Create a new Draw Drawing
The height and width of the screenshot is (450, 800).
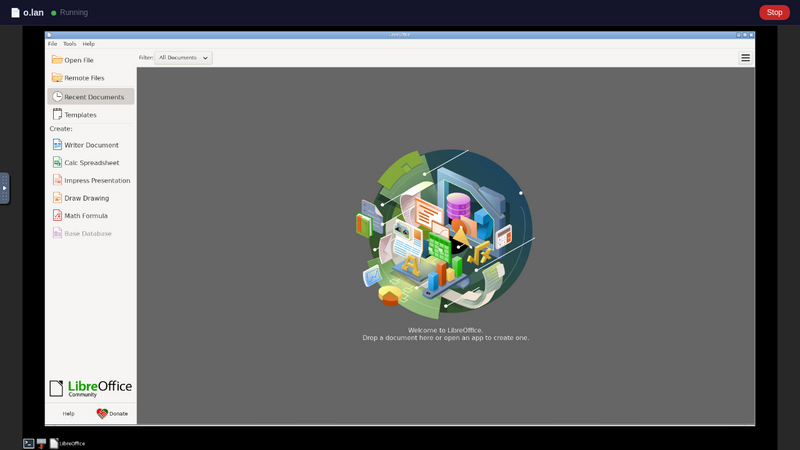pos(91,198)
